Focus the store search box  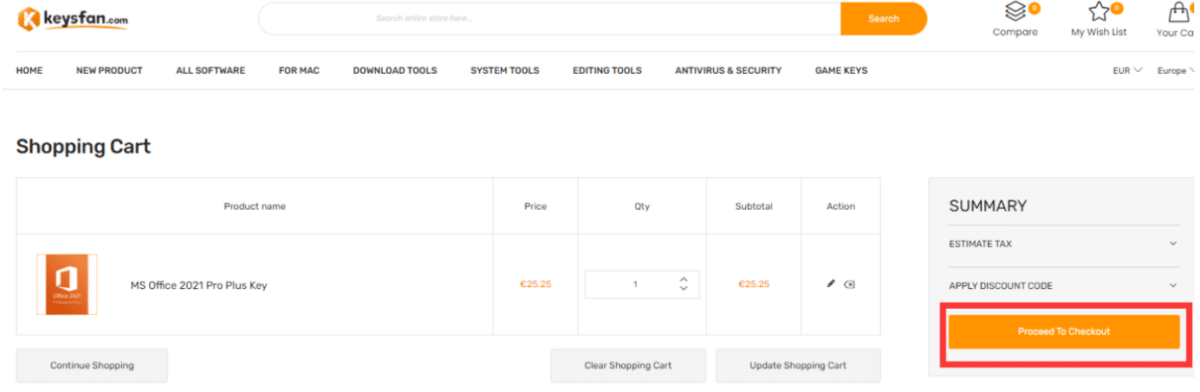(x=549, y=18)
